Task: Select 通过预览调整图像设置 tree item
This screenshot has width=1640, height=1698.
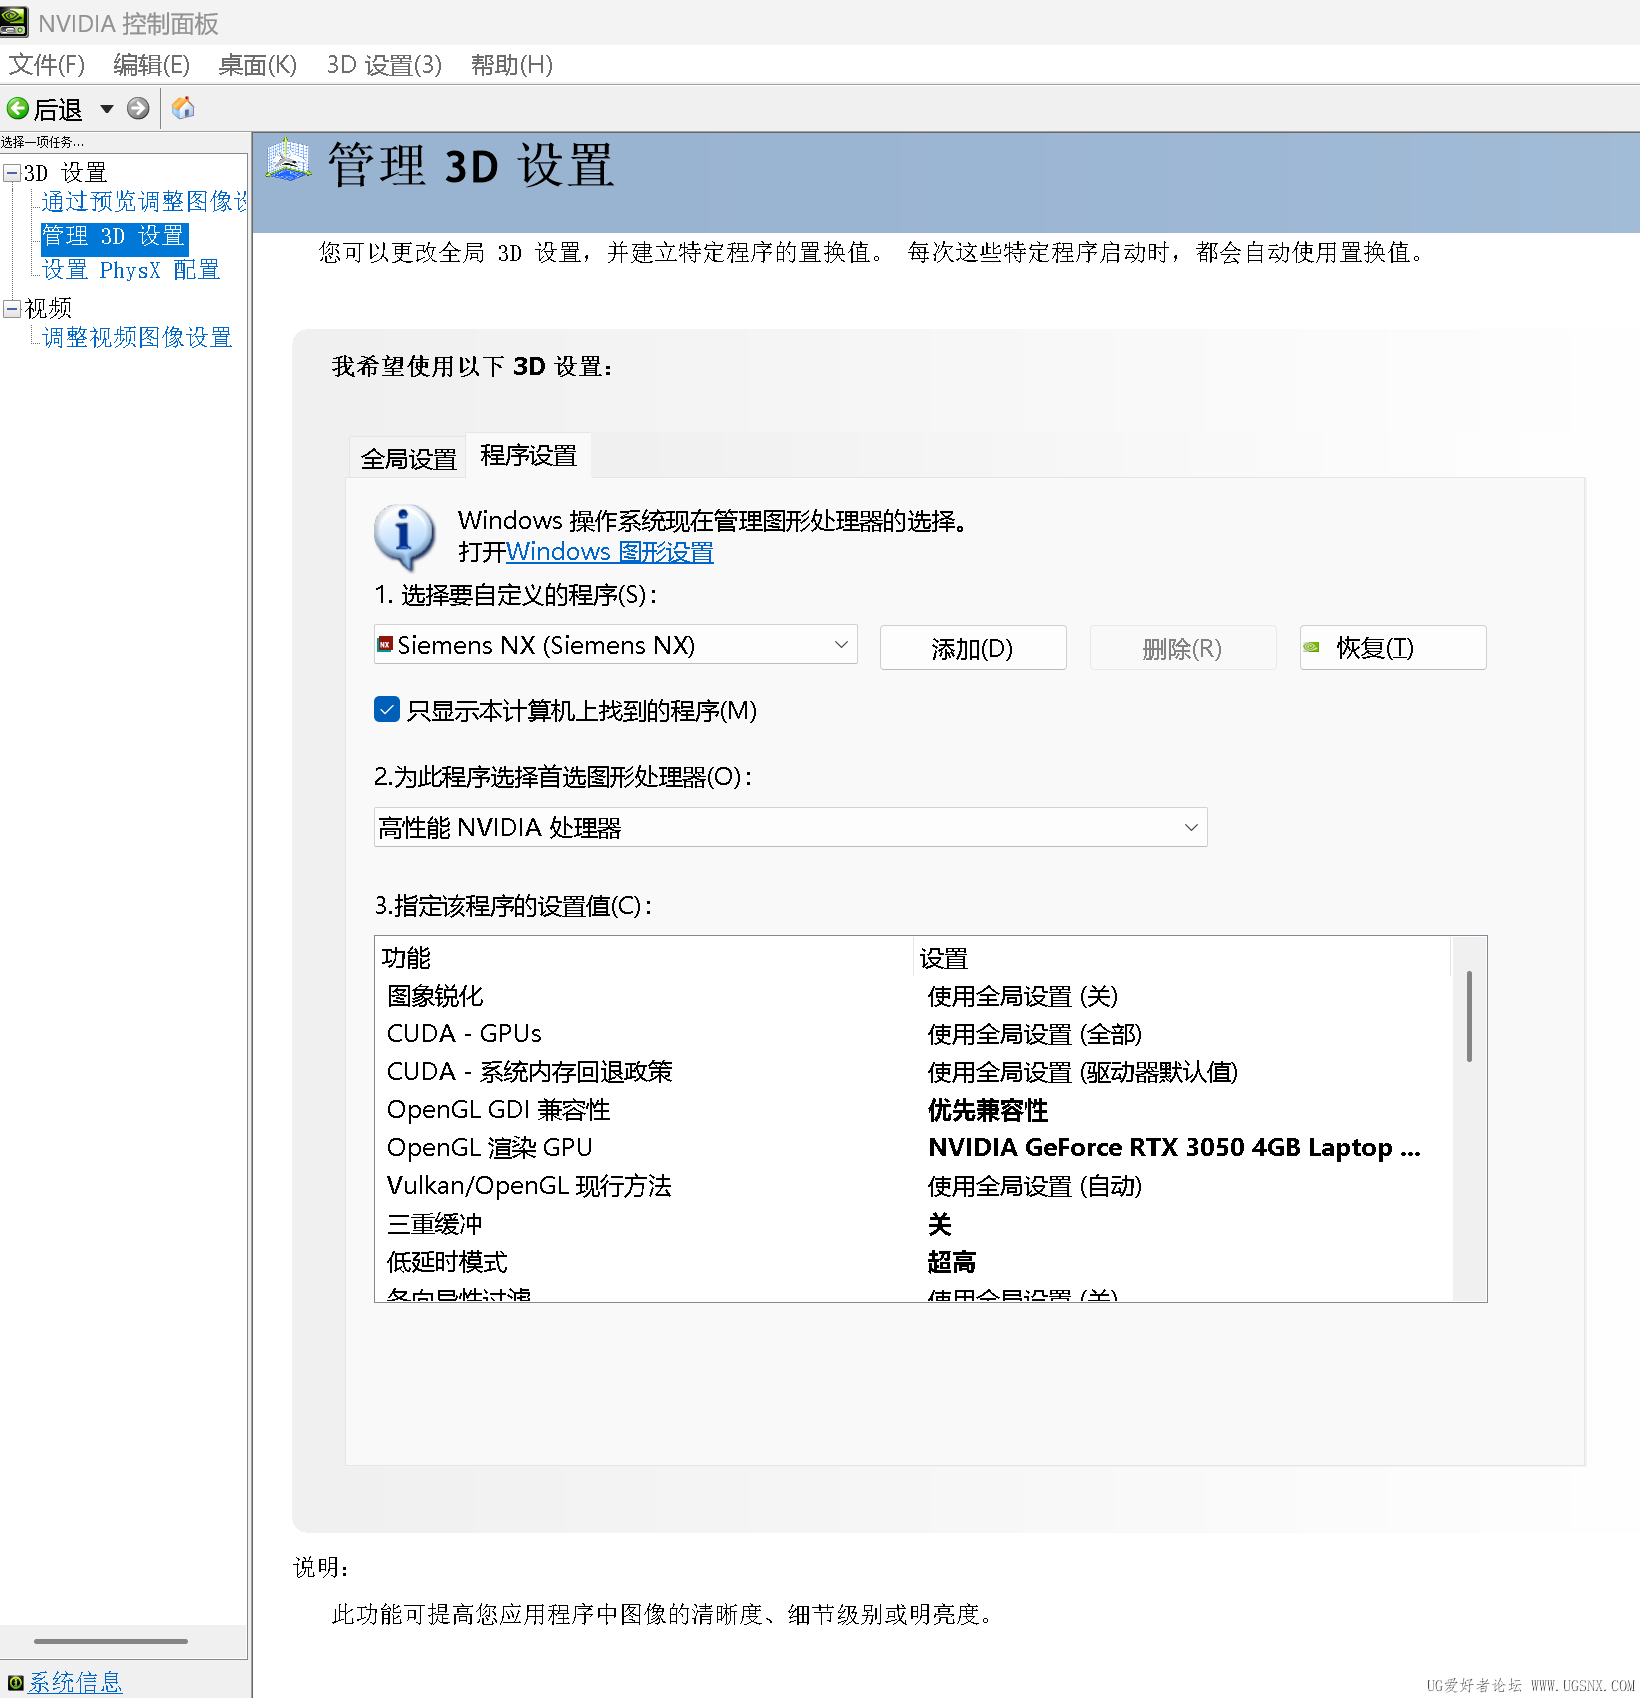Action: point(144,202)
